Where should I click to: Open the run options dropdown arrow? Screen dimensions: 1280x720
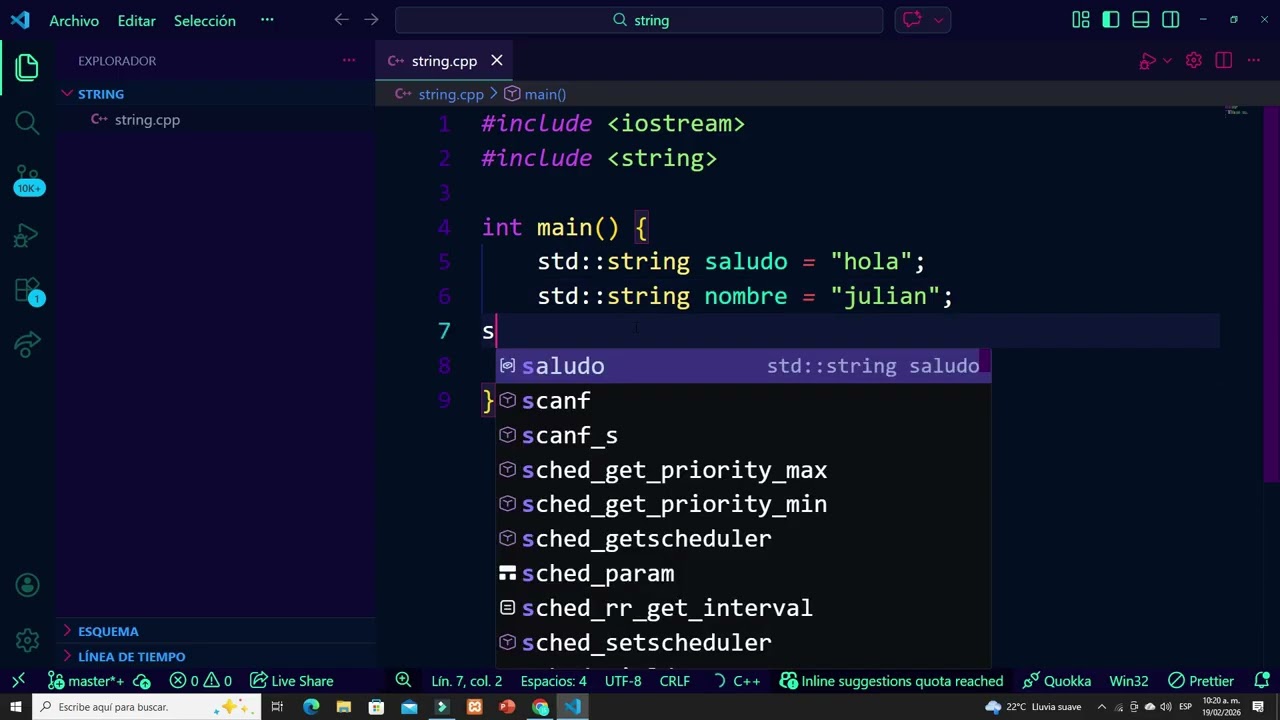(1167, 61)
